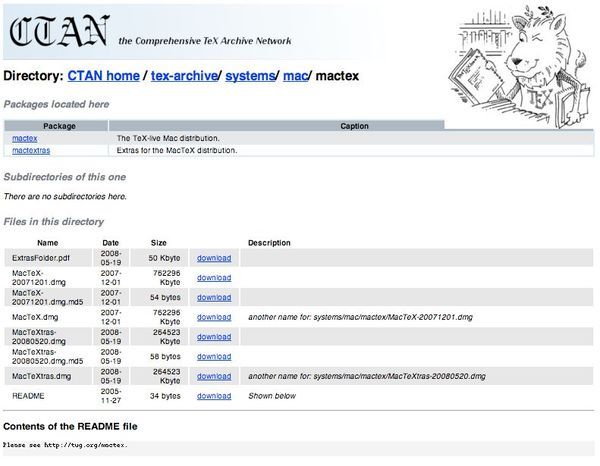The image size is (600, 466).
Task: Download the MacTeX.dmg file
Action: click(214, 317)
